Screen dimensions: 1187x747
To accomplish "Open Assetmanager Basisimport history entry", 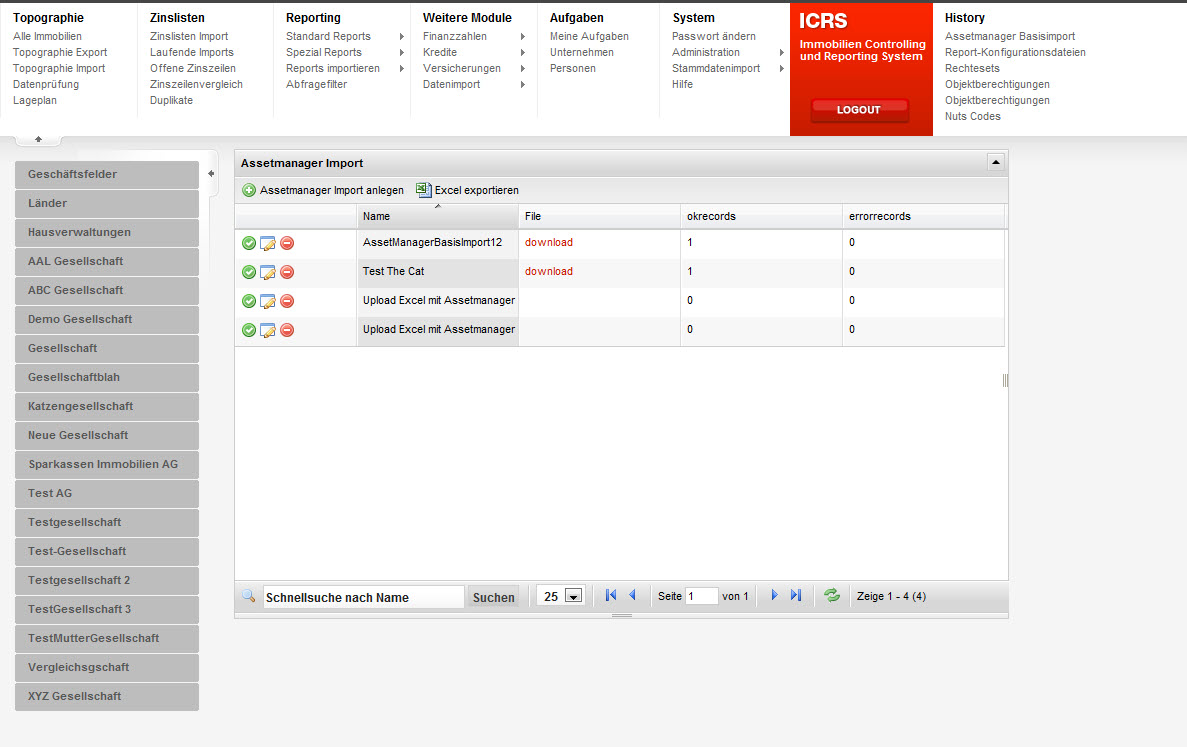I will click(x=1010, y=36).
